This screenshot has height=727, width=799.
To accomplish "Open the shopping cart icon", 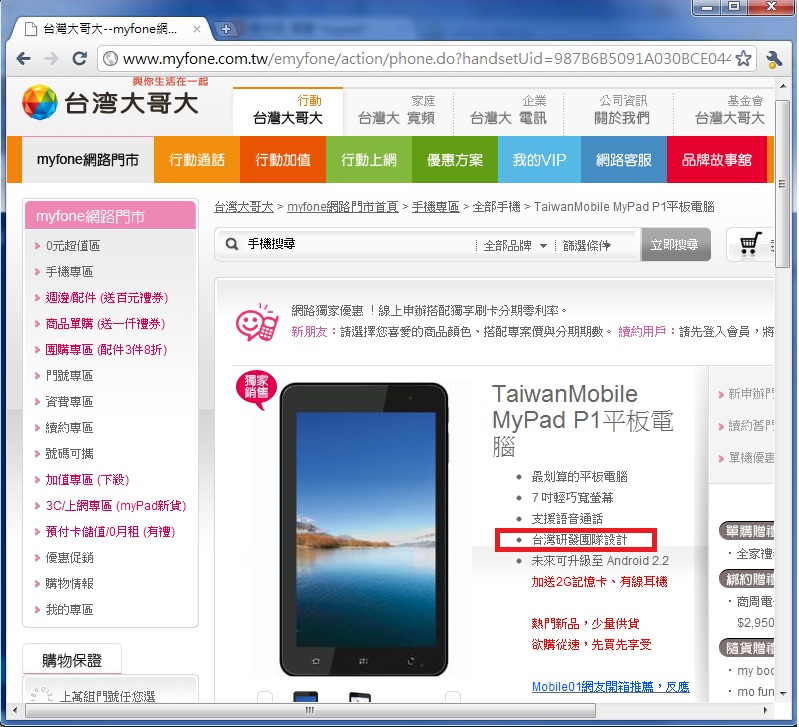I will click(750, 245).
